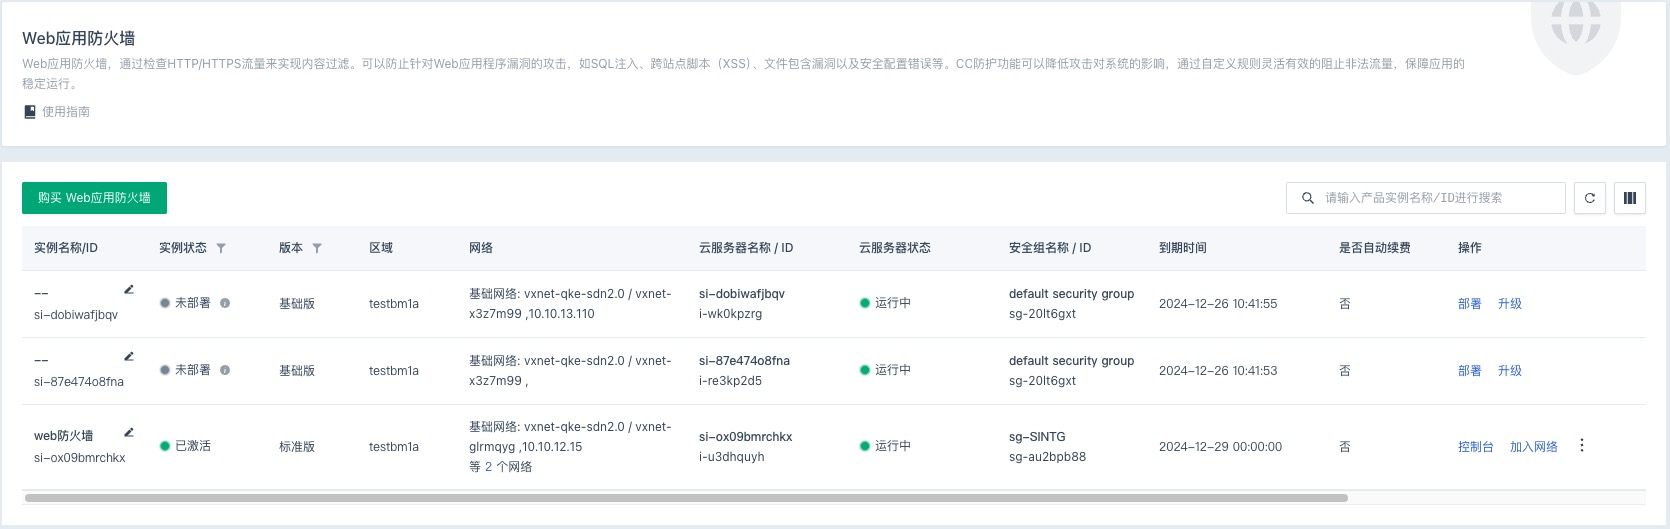Open the 实例状态 filter funnel
1670x529 pixels.
coord(221,248)
